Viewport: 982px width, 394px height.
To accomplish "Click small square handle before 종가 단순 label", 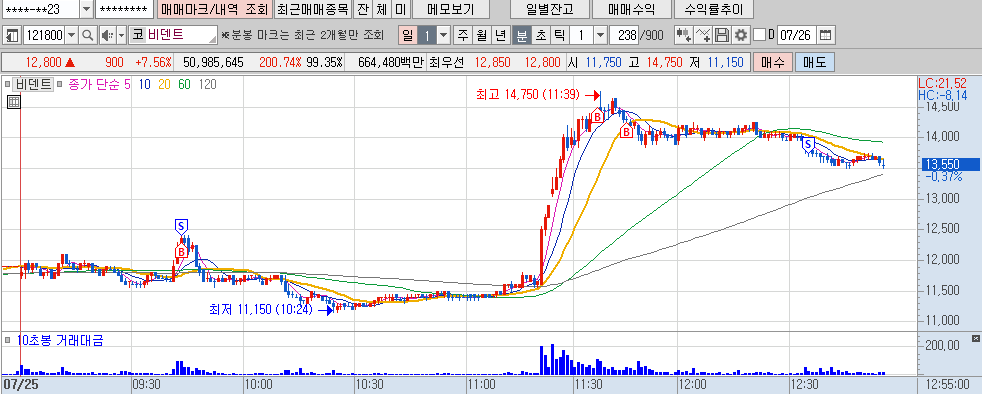I will (x=59, y=84).
